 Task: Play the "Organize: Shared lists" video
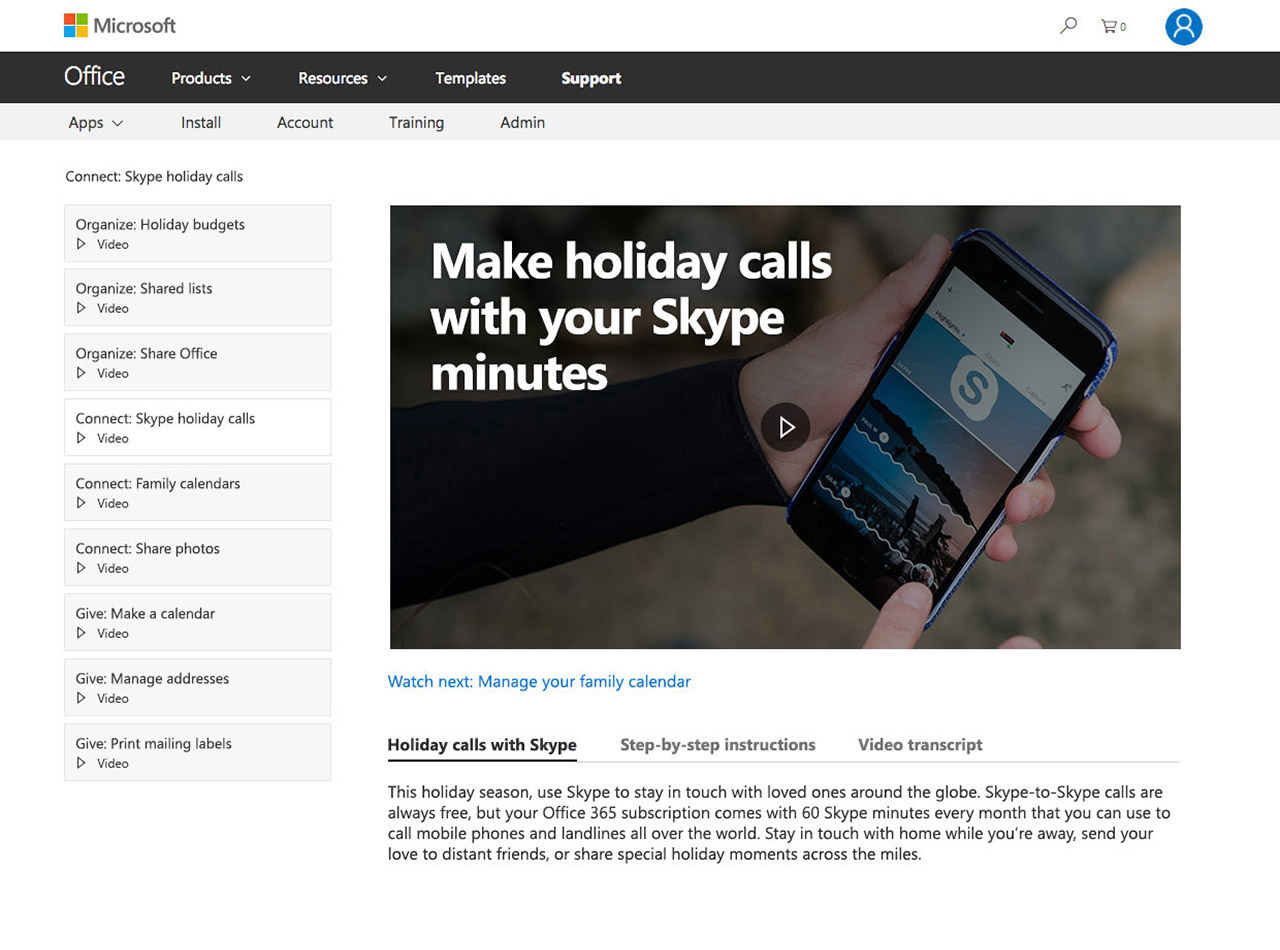(x=197, y=297)
